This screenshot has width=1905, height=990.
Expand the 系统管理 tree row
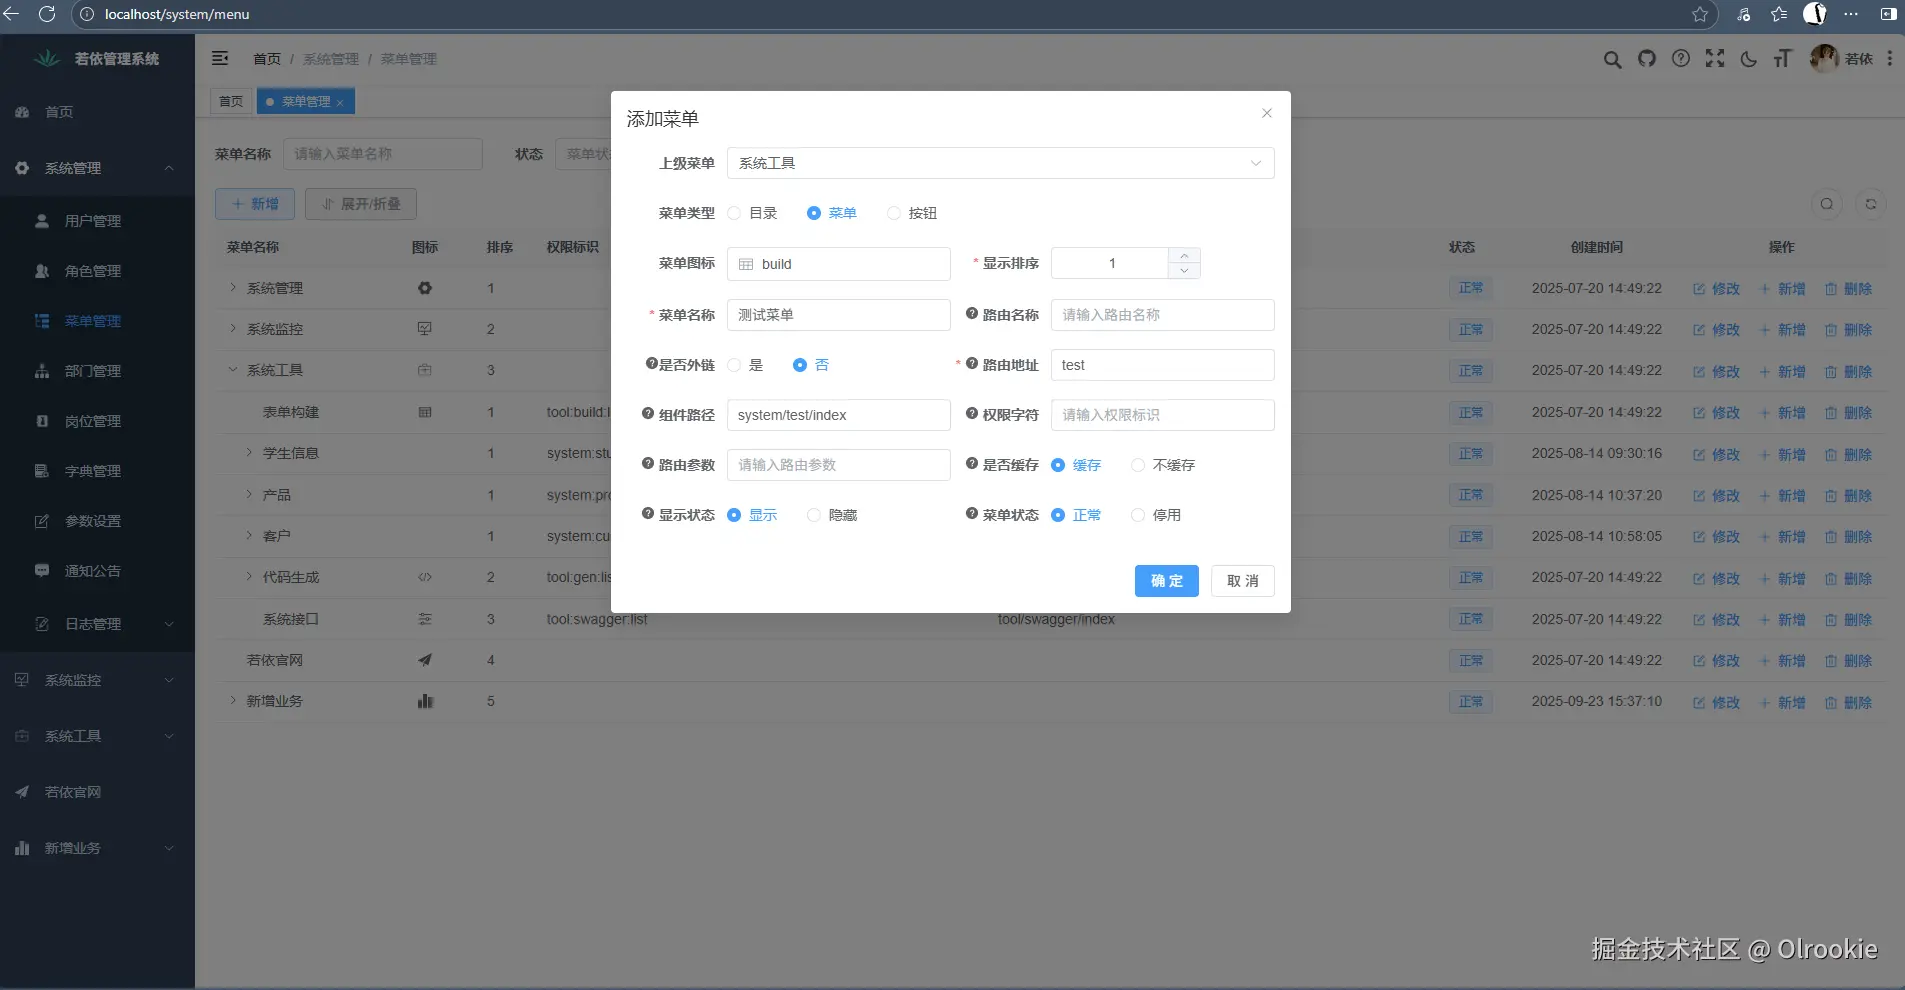pos(232,288)
